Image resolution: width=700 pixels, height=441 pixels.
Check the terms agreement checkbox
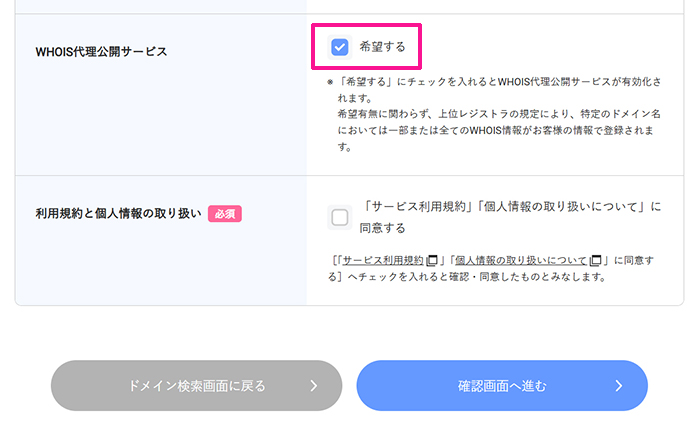point(340,217)
